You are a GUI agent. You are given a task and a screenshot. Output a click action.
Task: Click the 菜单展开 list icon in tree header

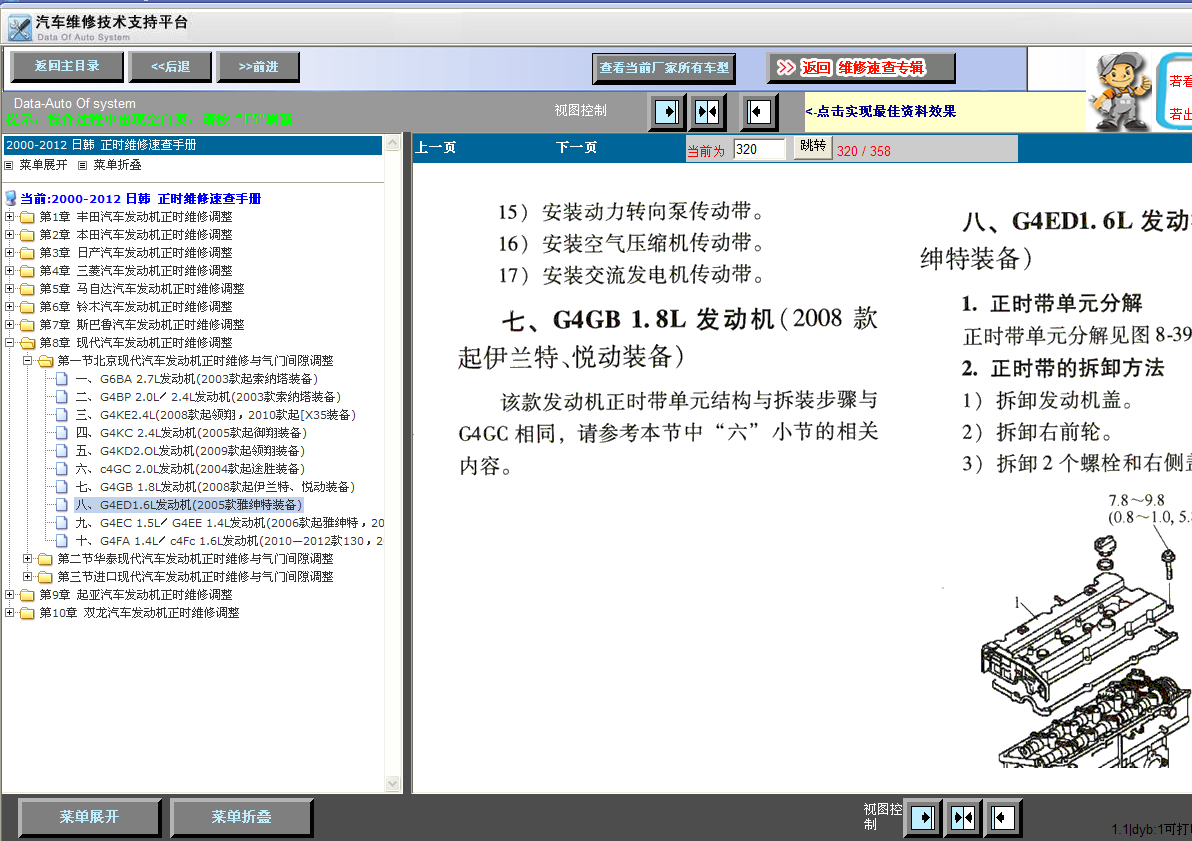coord(9,165)
